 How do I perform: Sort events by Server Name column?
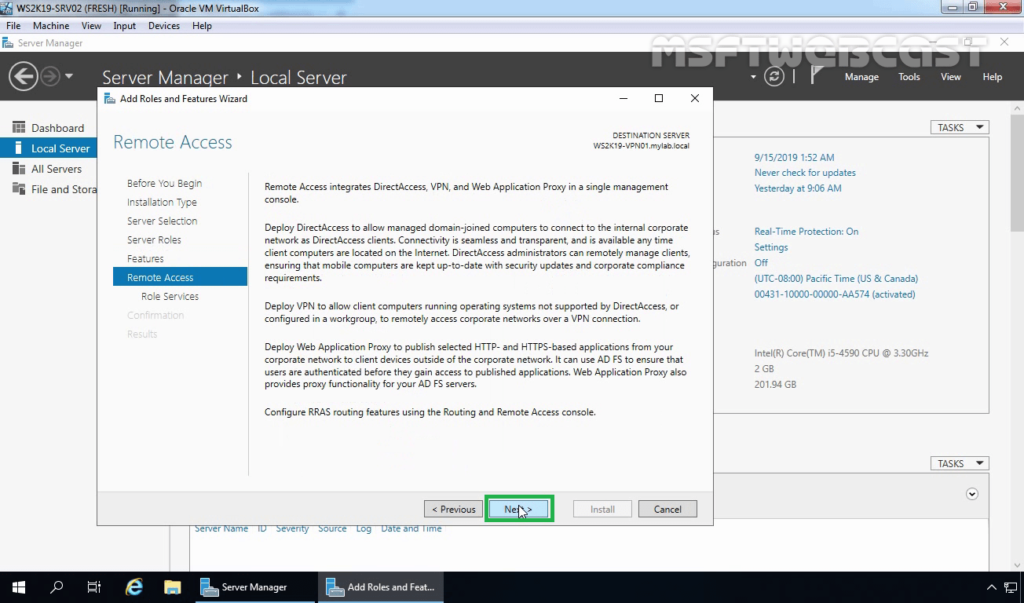221,529
